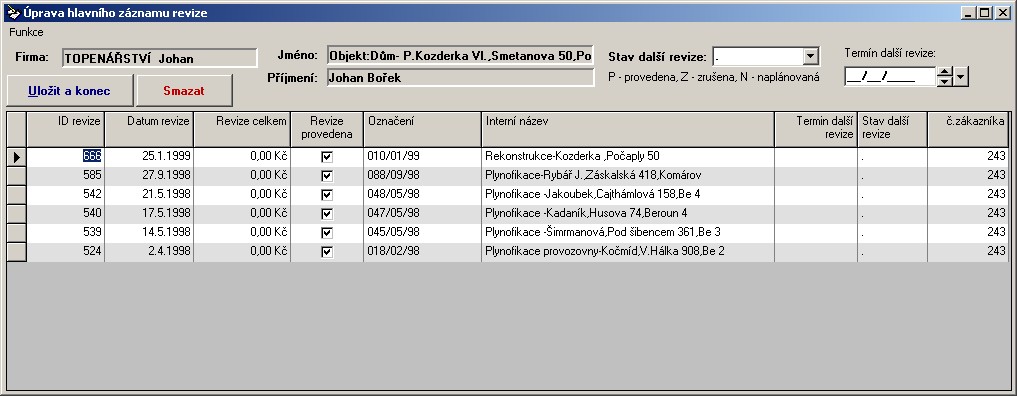Image resolution: width=1017 pixels, height=396 pixels.
Task: Click the Stav další revize column header
Action: click(892, 129)
